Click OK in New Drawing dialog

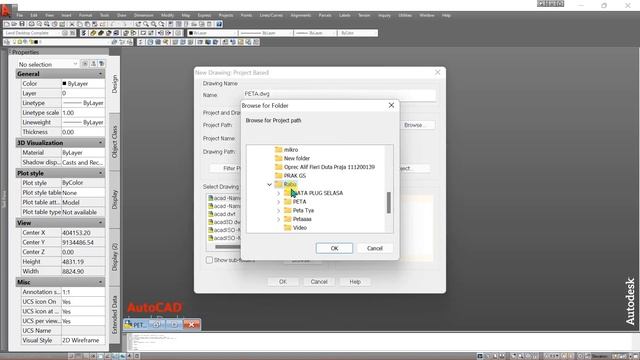coord(283,282)
